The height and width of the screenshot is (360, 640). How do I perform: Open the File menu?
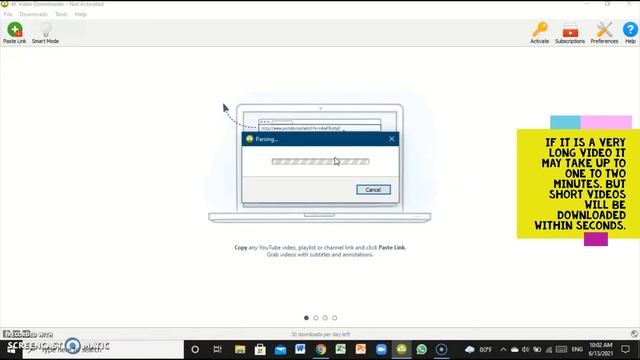[x=8, y=14]
